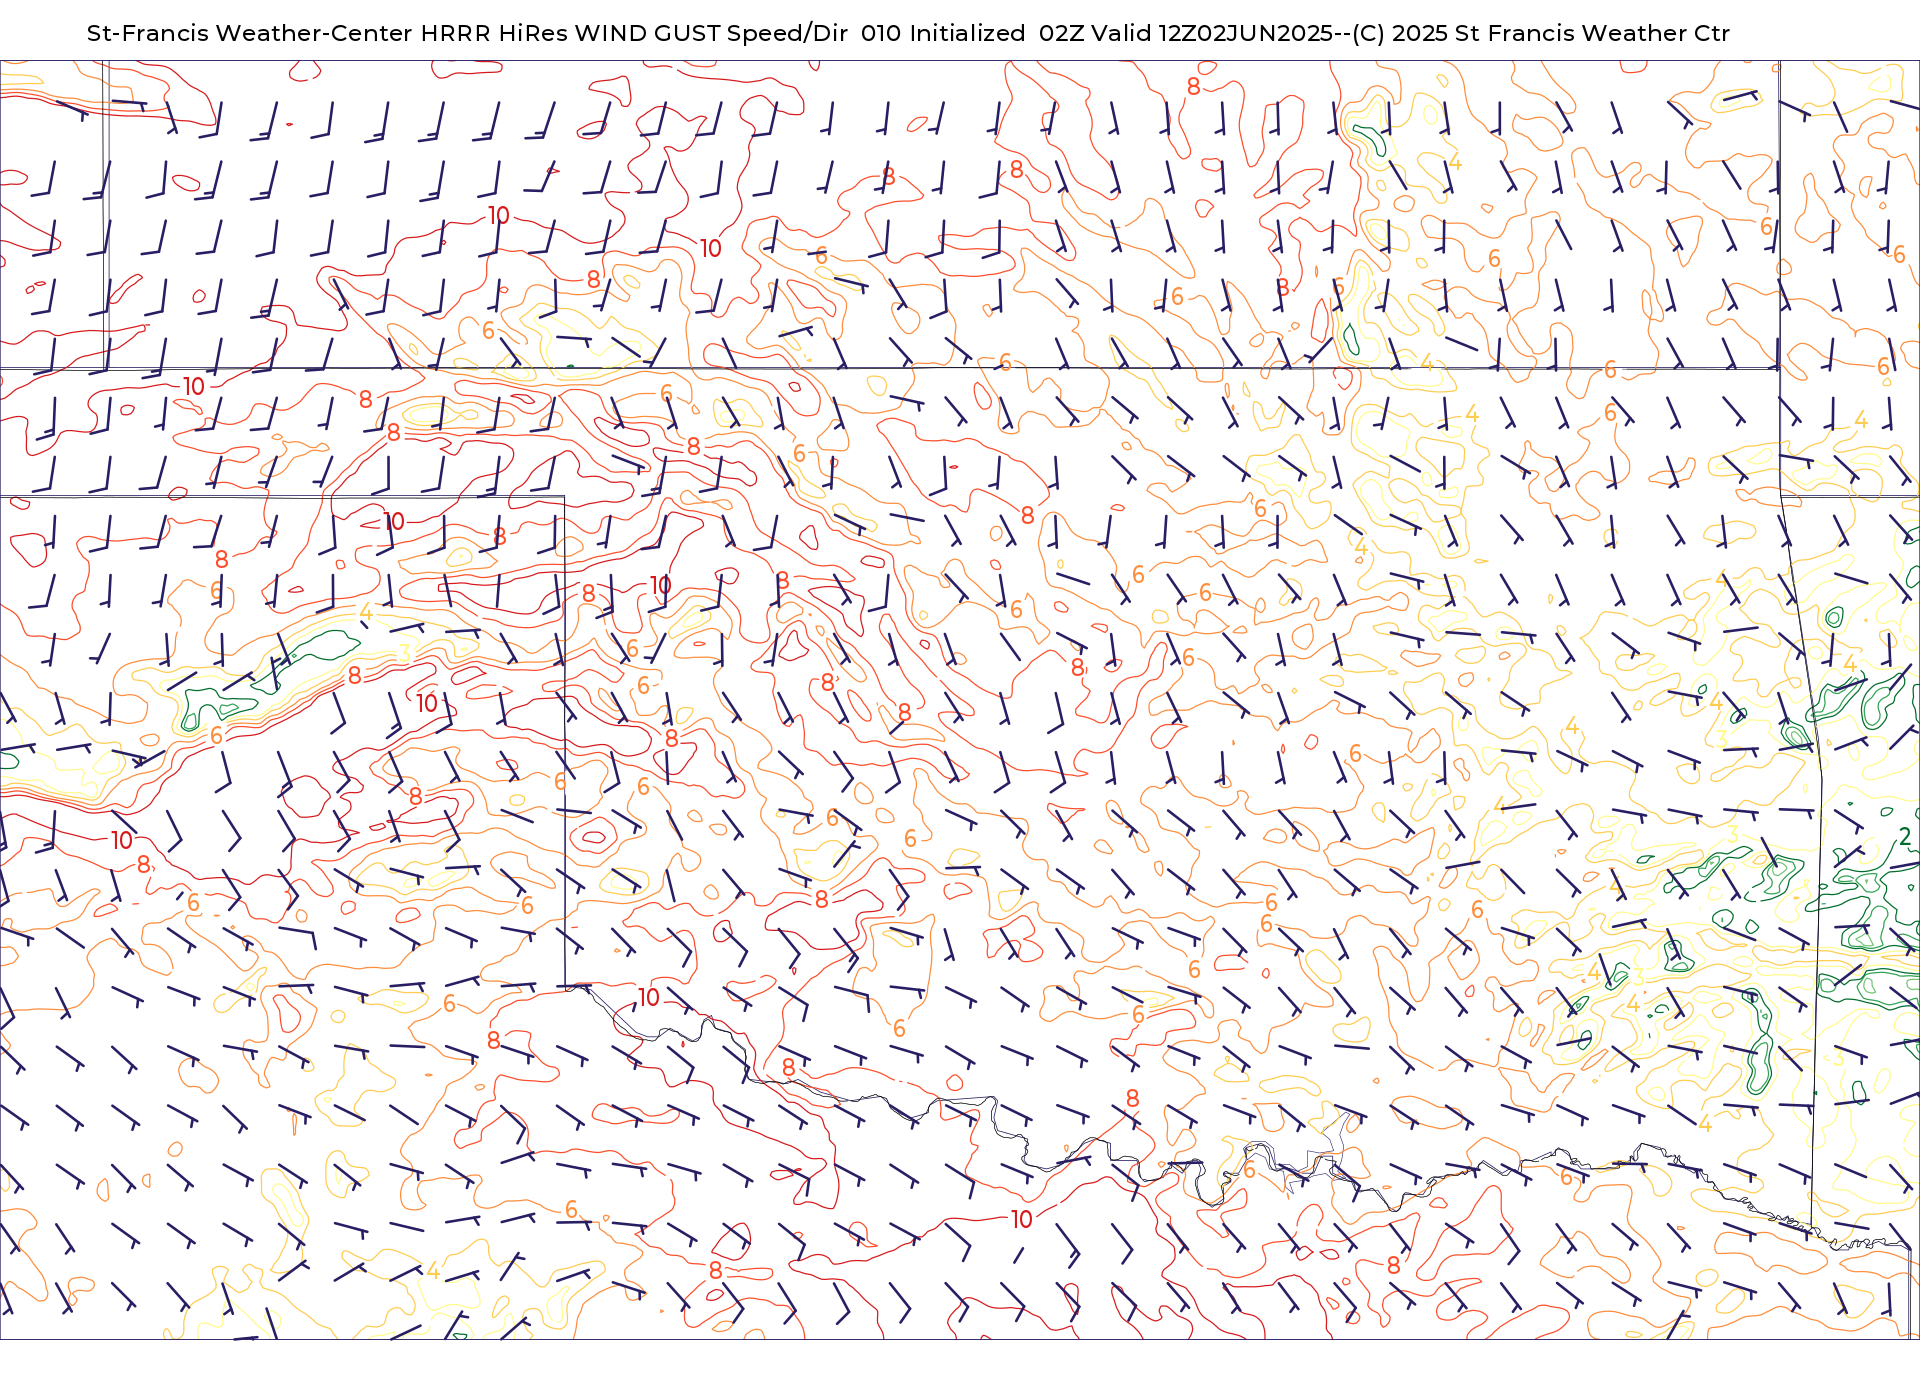The height and width of the screenshot is (1400, 1920).
Task: Click the 'Valid 12Z02JUN2025' timestamp text
Action: click(1212, 33)
